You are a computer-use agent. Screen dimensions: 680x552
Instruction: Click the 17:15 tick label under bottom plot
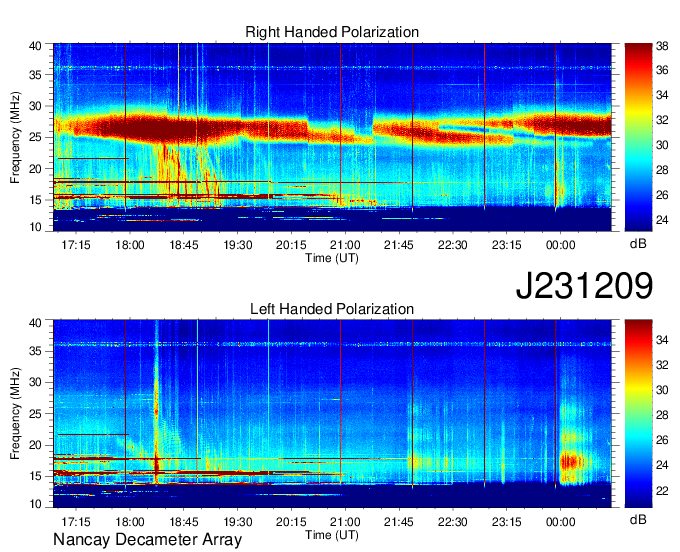click(76, 522)
